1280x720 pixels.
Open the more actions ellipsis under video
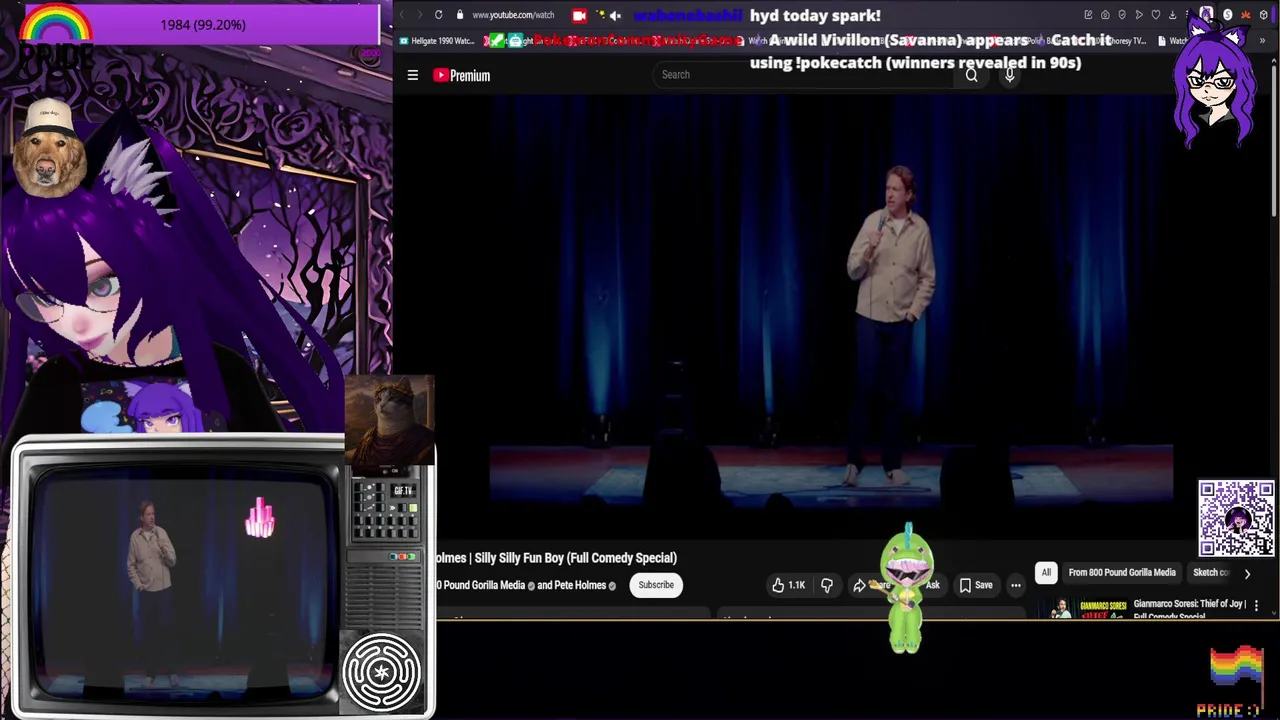pyautogui.click(x=1015, y=585)
